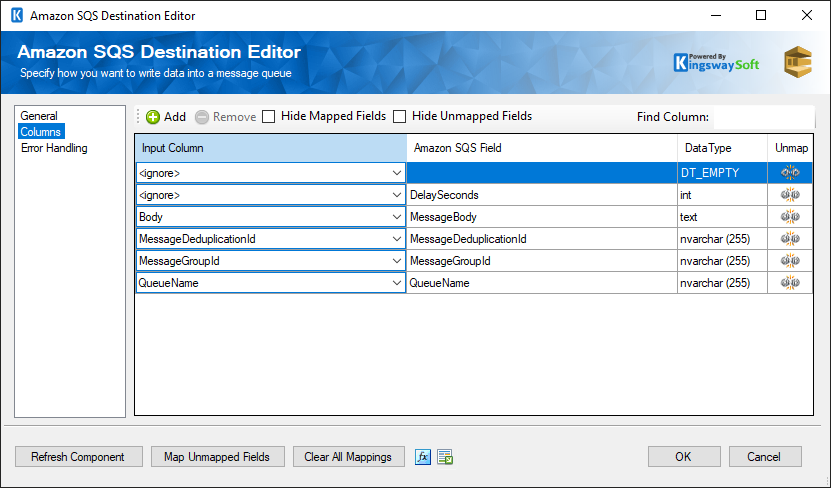Click the Amazon SQS cube icon
Image resolution: width=831 pixels, height=488 pixels.
click(x=798, y=62)
